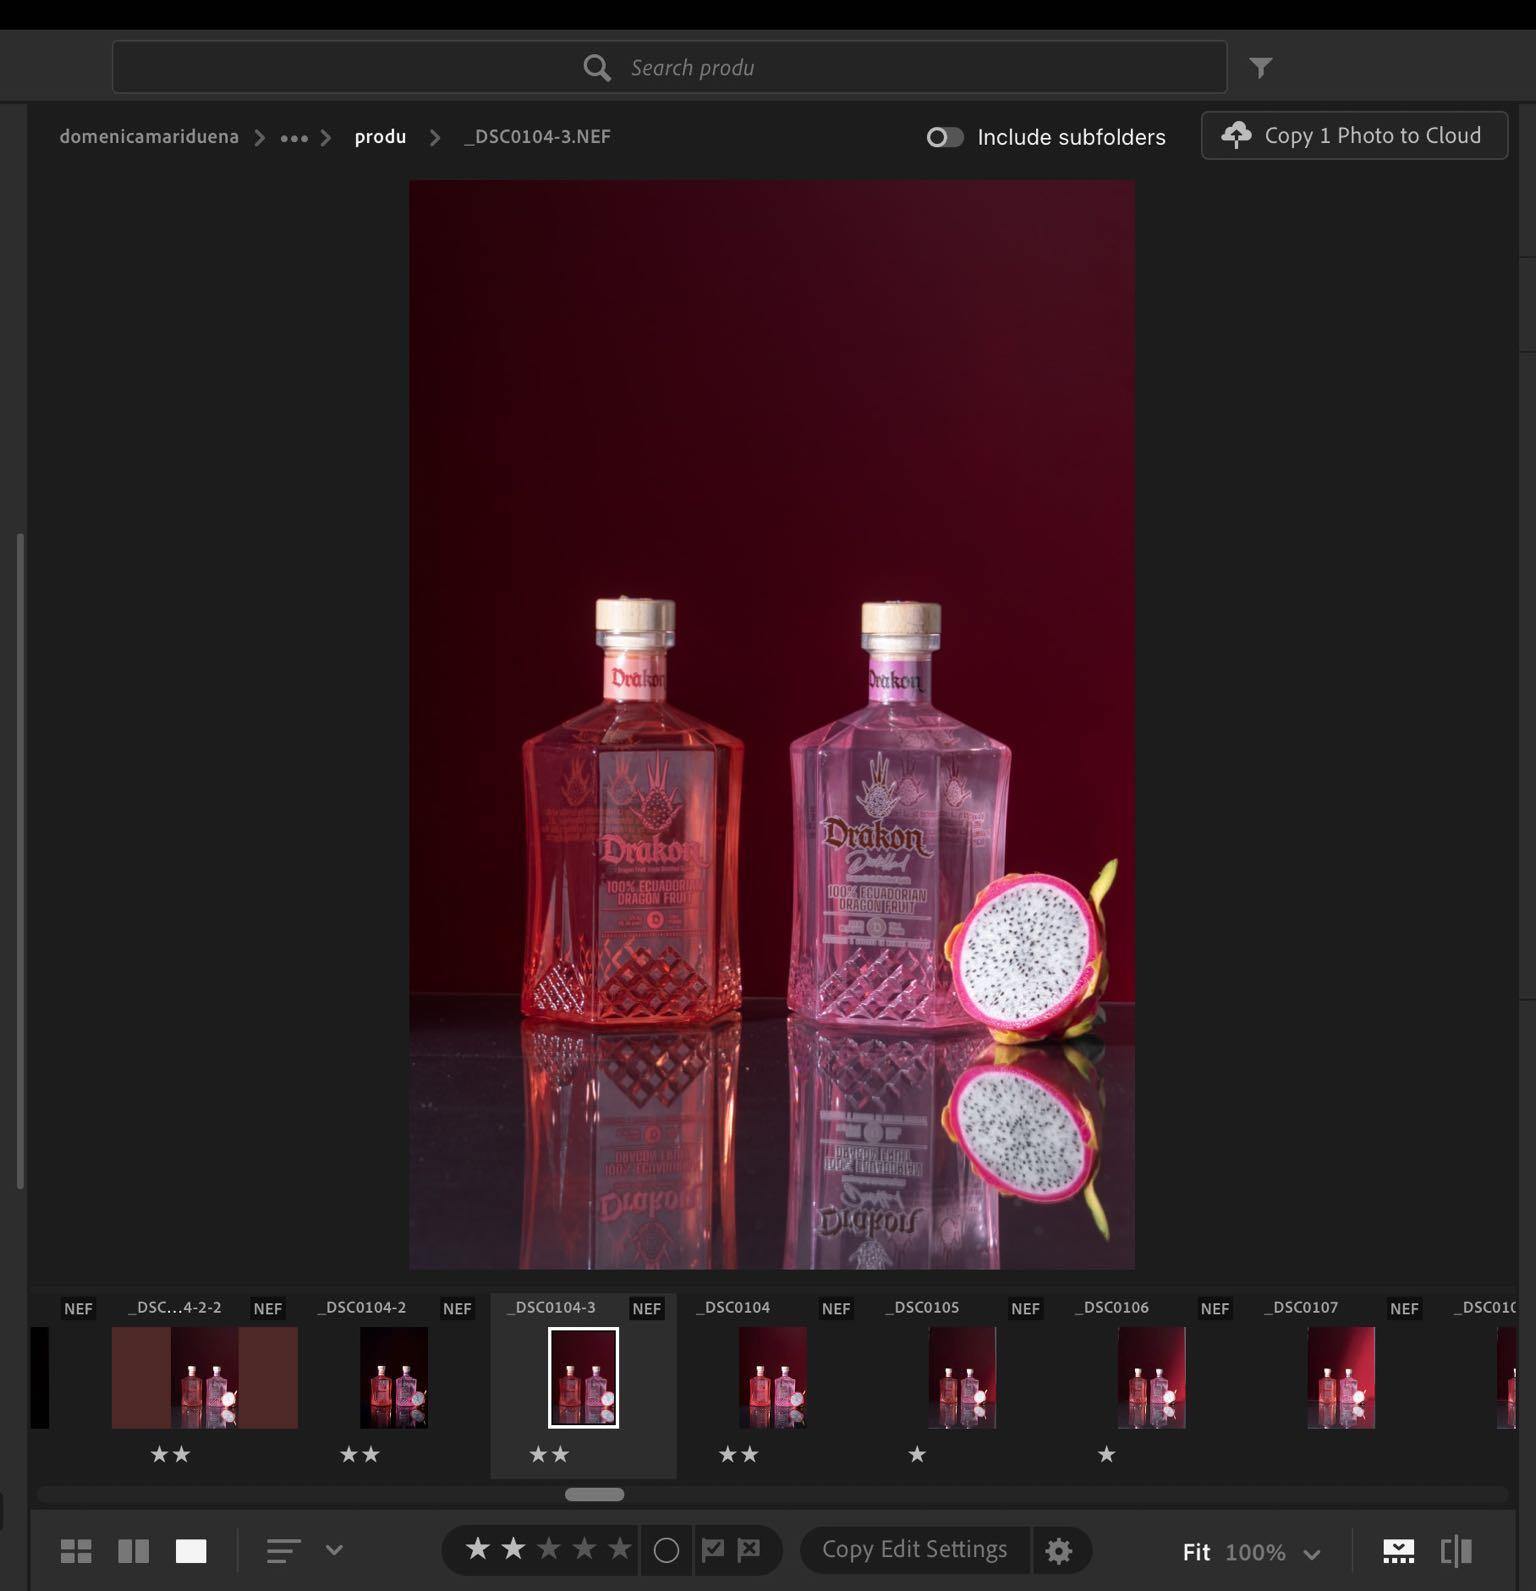
Task: Choose the _DSC0106 thumbnail
Action: pyautogui.click(x=1152, y=1377)
